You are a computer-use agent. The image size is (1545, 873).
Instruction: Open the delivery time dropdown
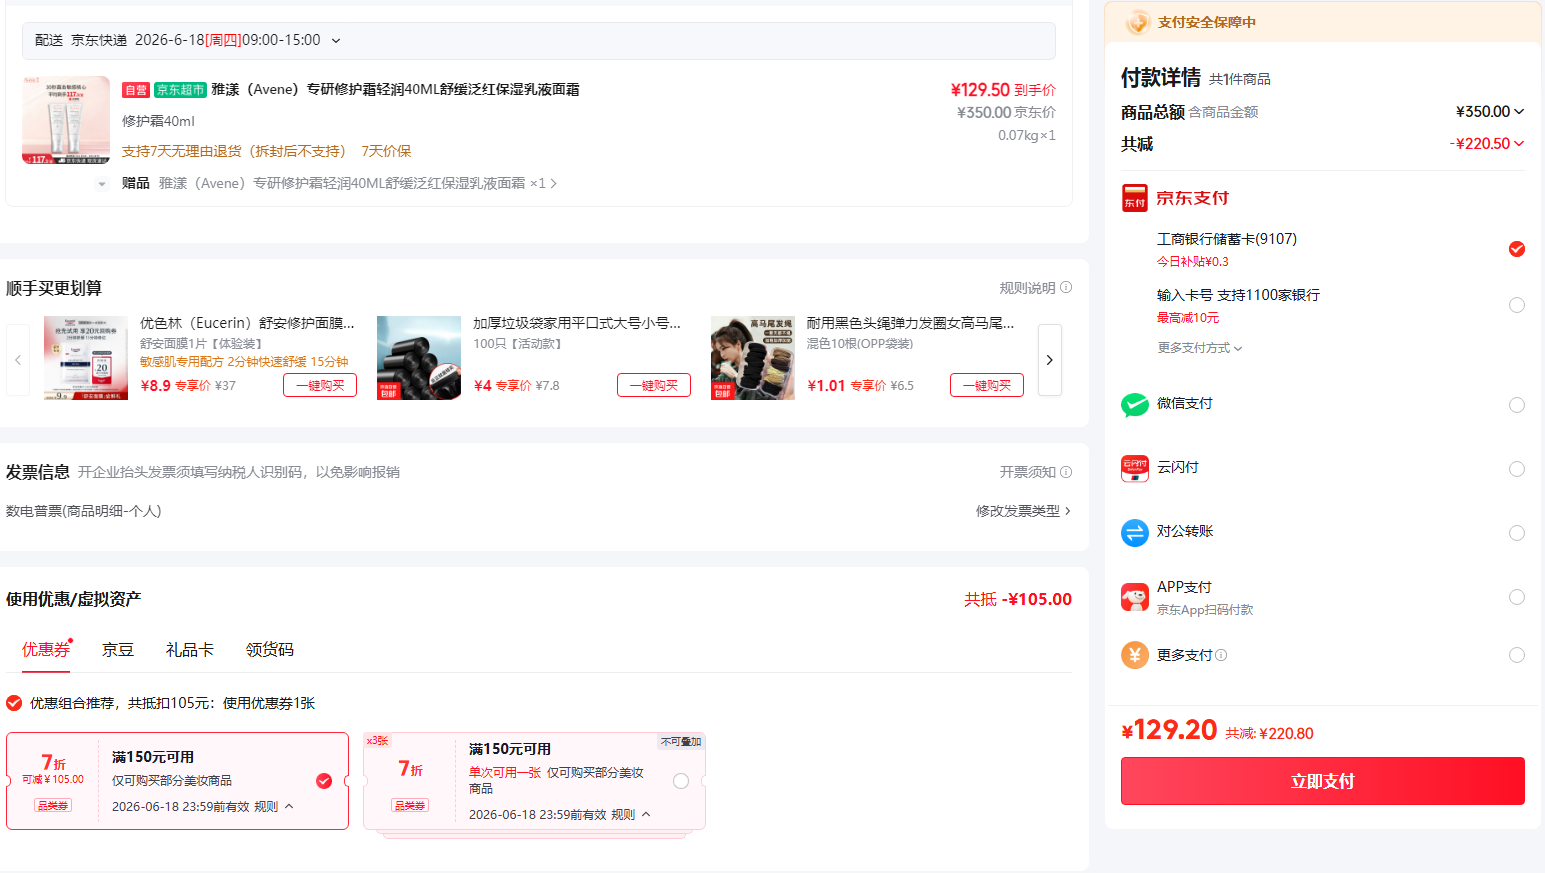click(336, 41)
